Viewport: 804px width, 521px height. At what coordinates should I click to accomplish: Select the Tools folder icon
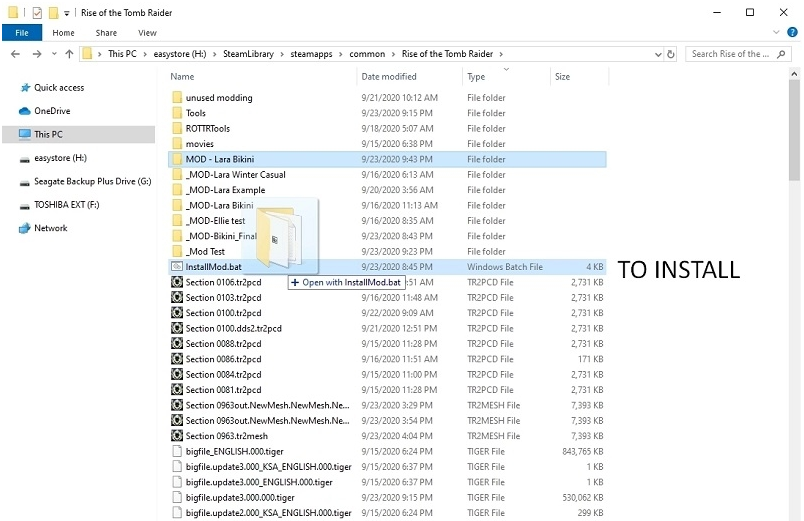177,113
